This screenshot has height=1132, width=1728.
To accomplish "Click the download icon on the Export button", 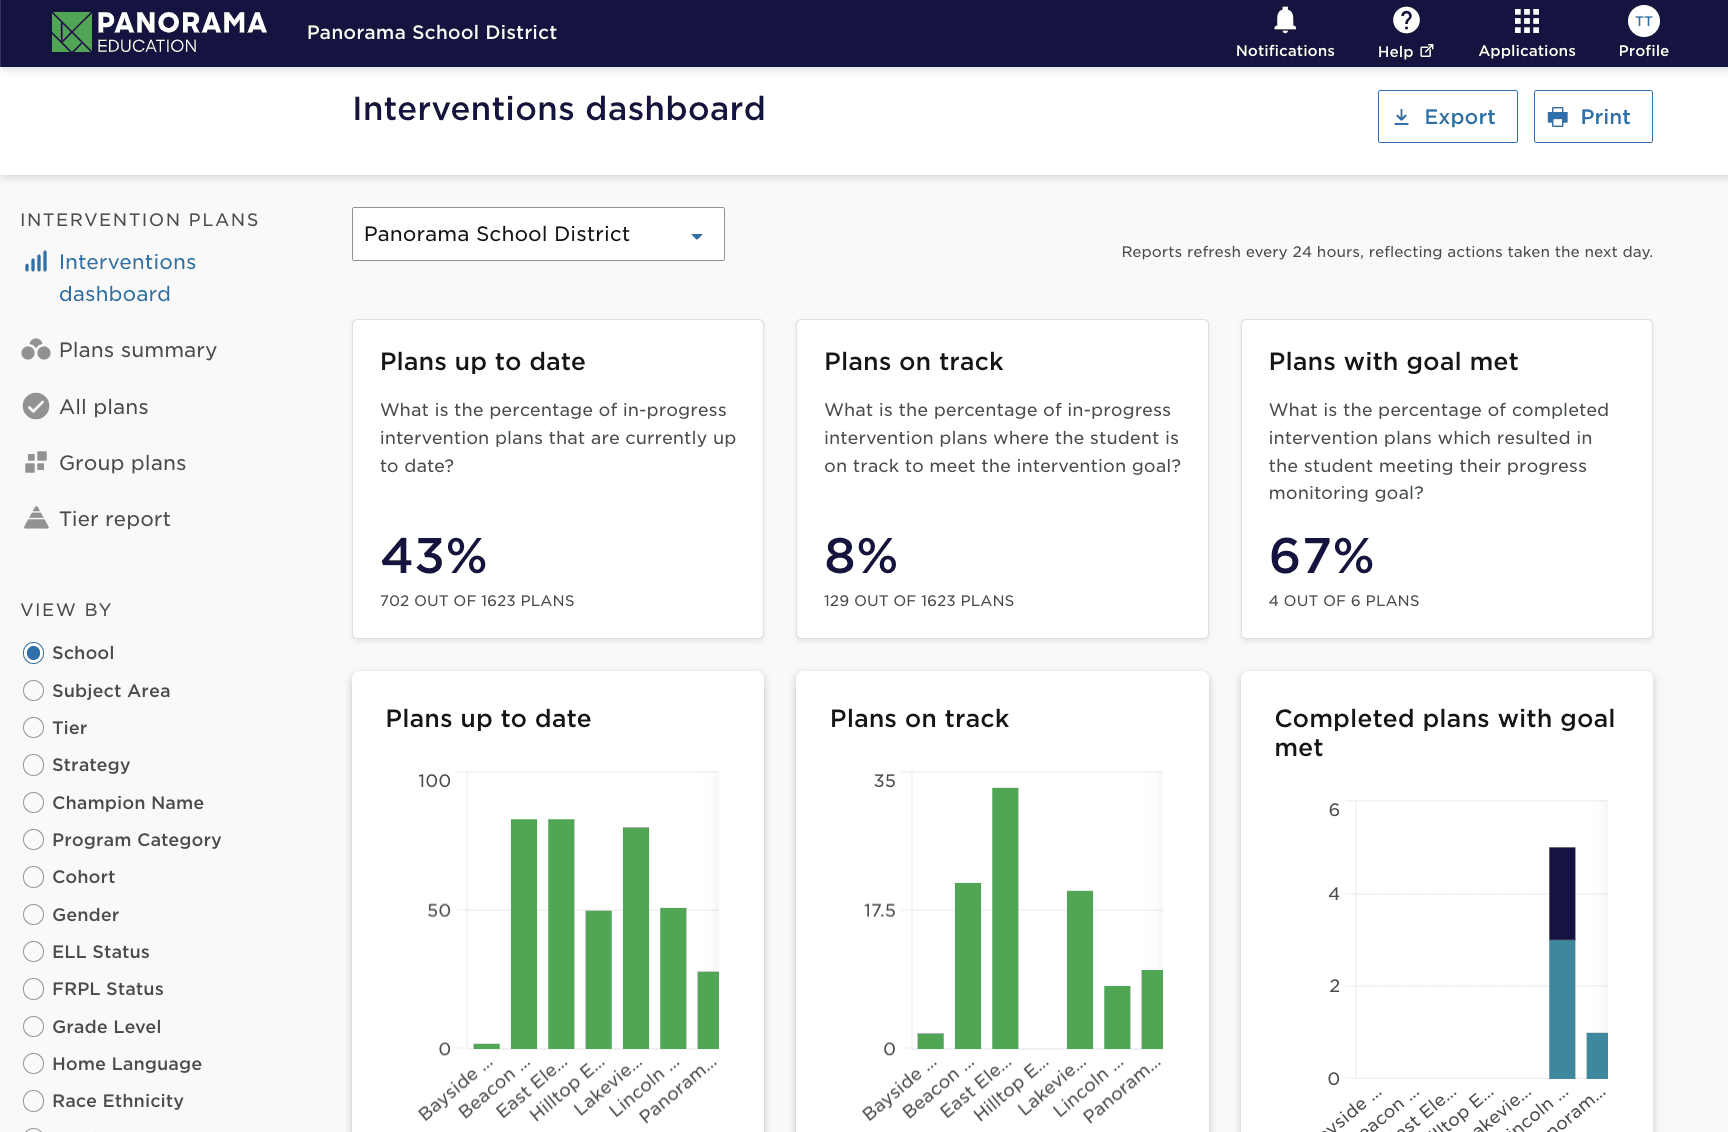I will coord(1402,117).
